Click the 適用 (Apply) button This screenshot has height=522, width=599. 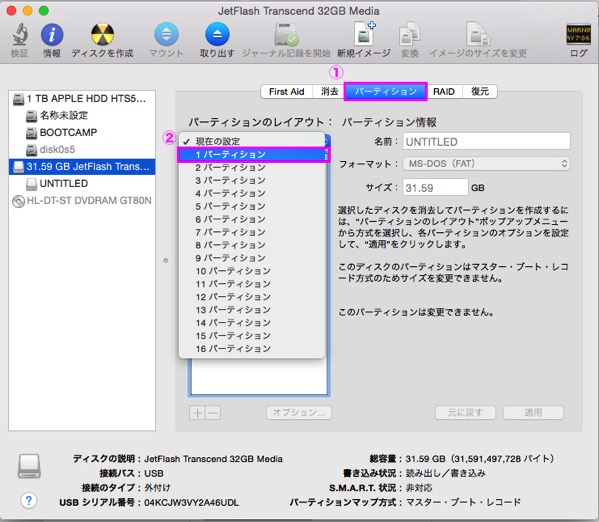click(533, 413)
